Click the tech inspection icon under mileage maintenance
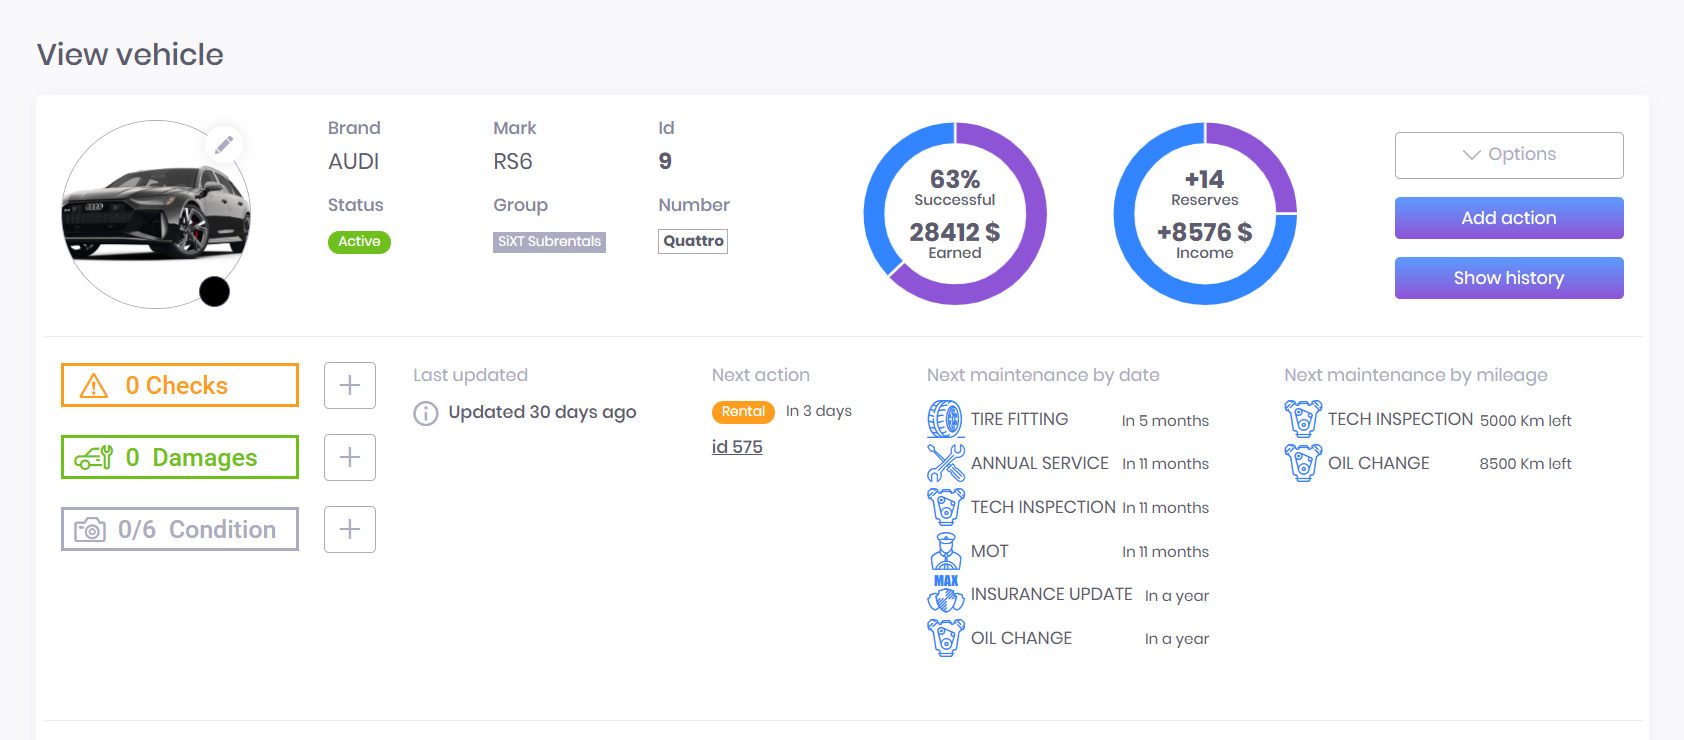1684x740 pixels. point(1302,419)
